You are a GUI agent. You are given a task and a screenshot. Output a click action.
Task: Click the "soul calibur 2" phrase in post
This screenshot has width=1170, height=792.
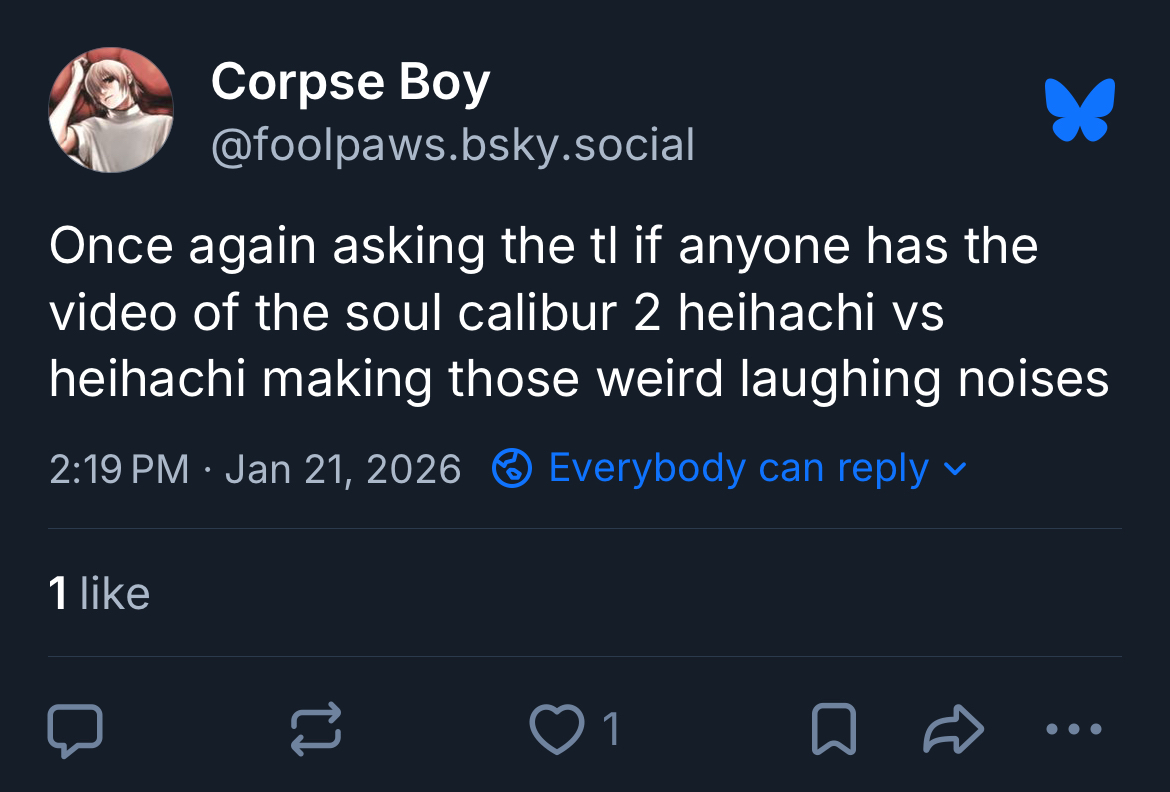pyautogui.click(x=502, y=313)
